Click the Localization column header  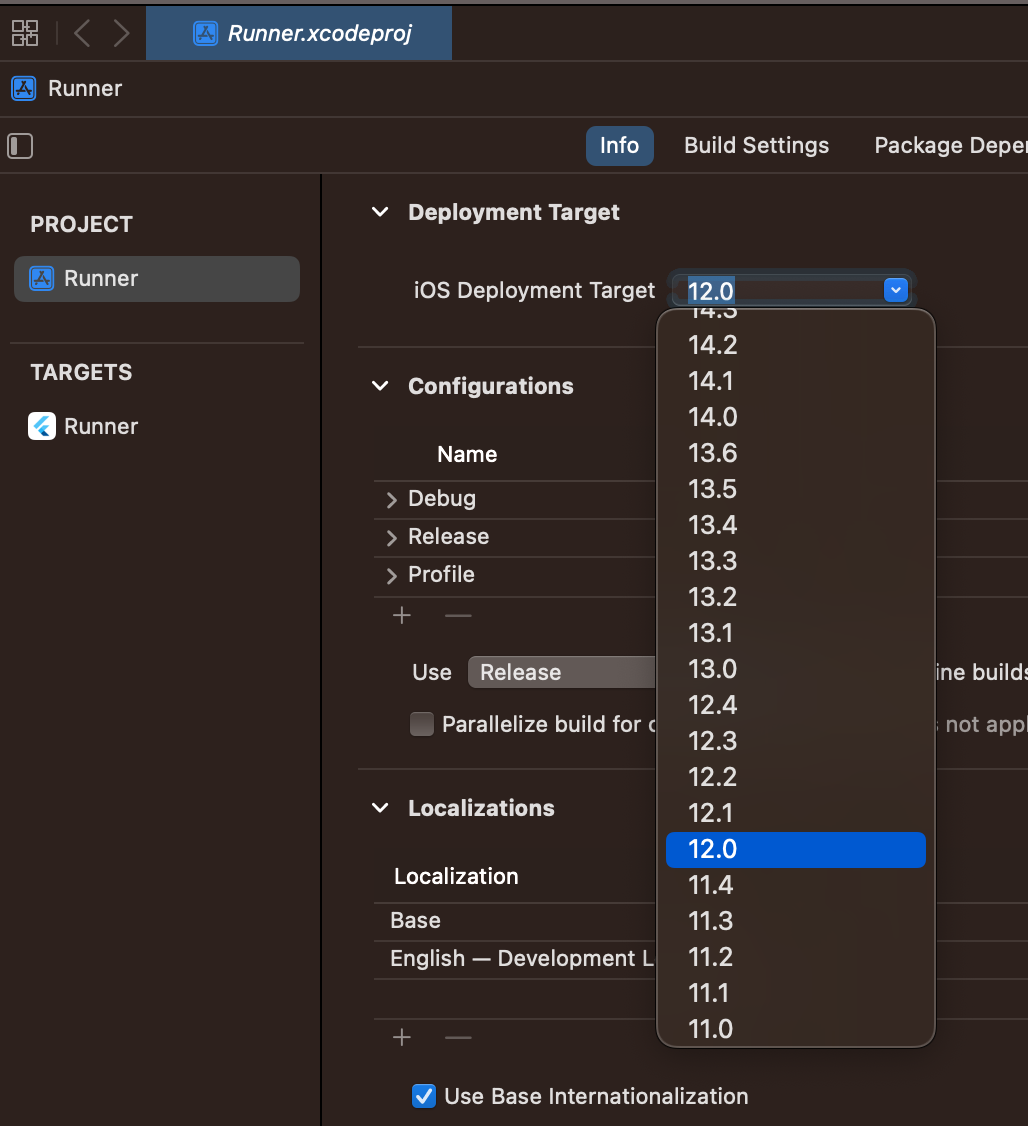456,877
